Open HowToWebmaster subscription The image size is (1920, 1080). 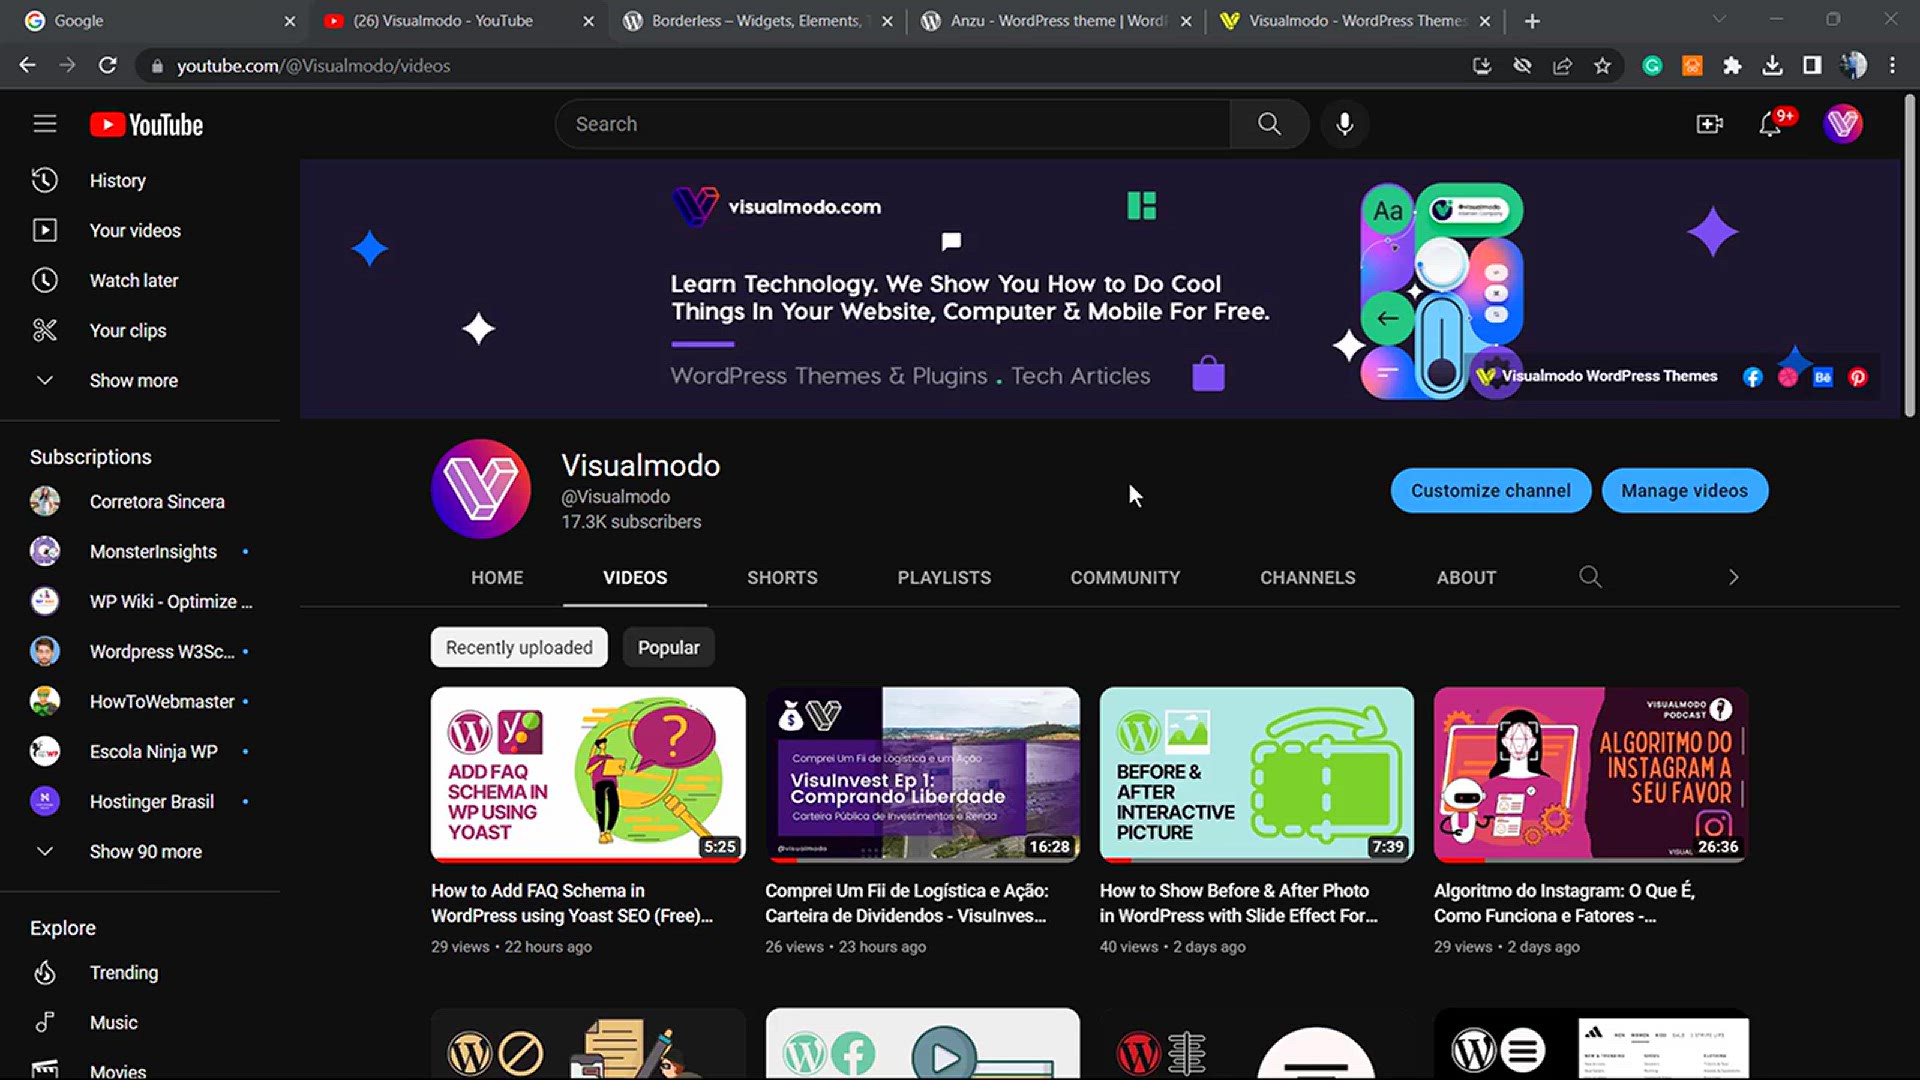coord(140,701)
